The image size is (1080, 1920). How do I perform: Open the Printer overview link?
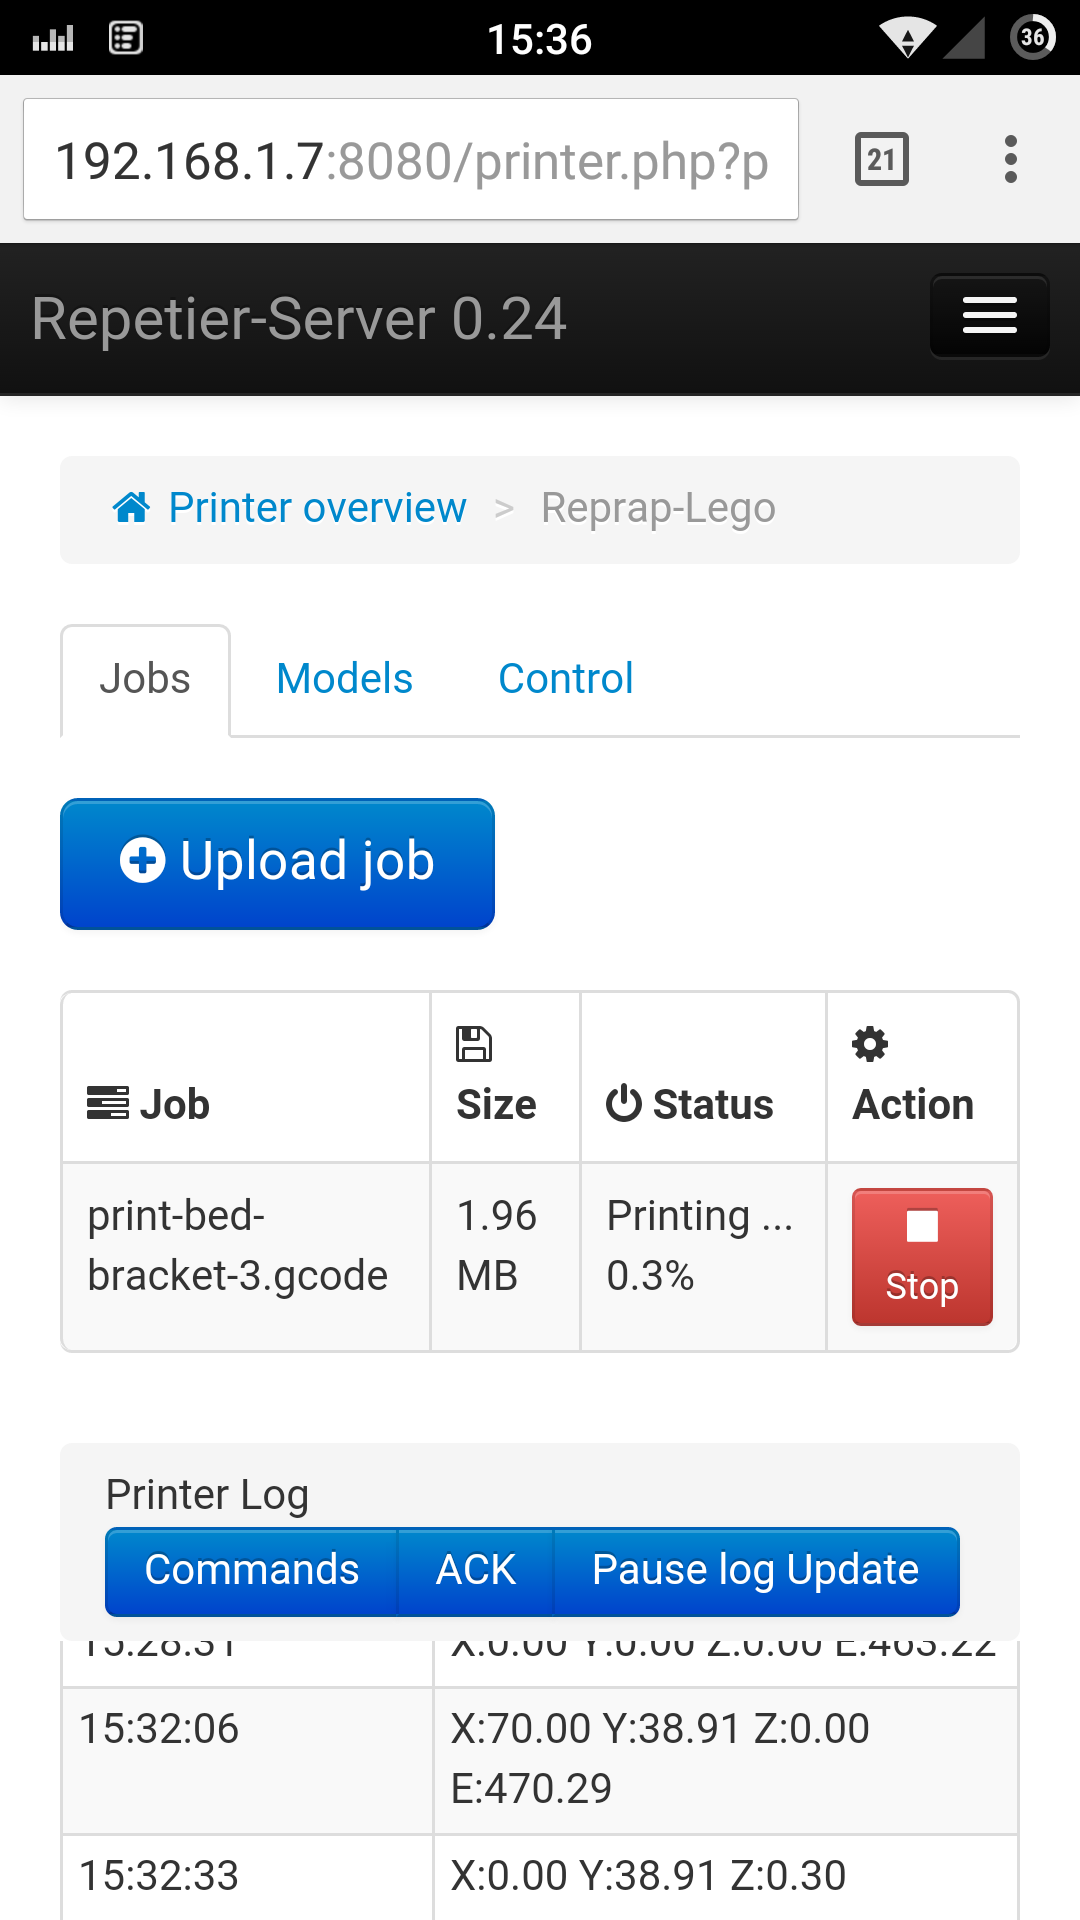click(317, 508)
